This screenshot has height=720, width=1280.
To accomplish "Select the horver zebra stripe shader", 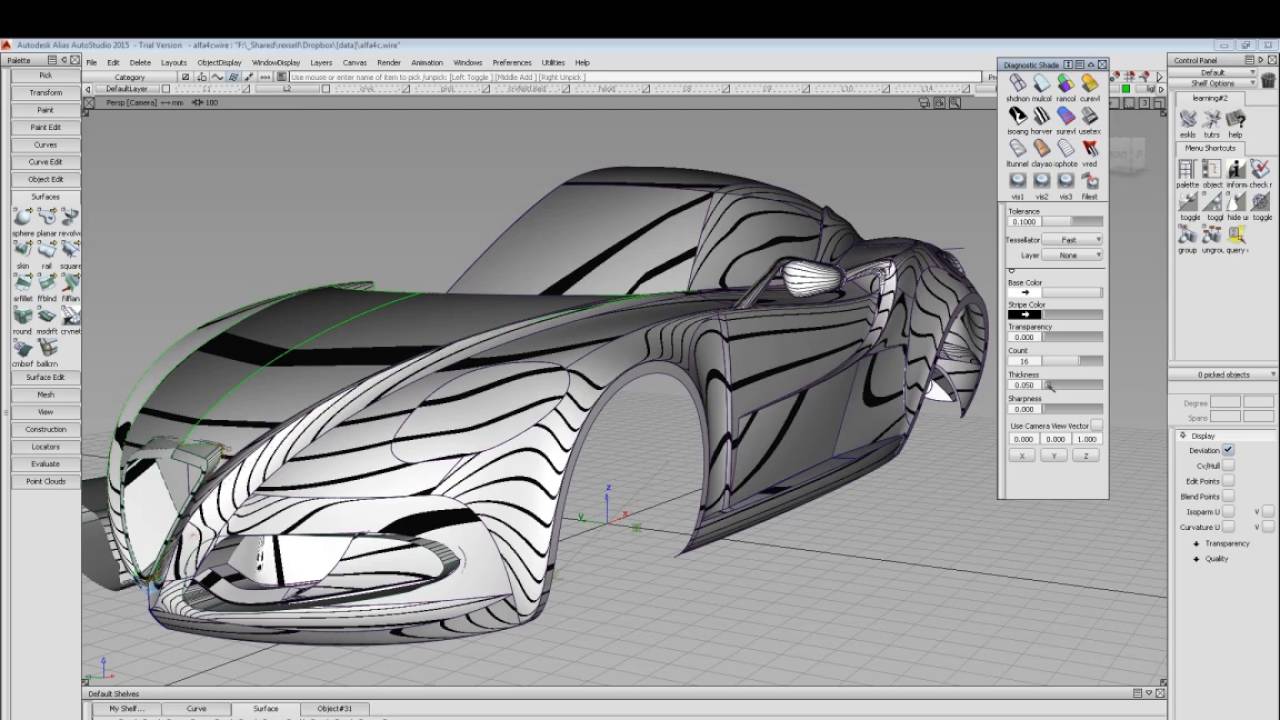I will pyautogui.click(x=1041, y=117).
